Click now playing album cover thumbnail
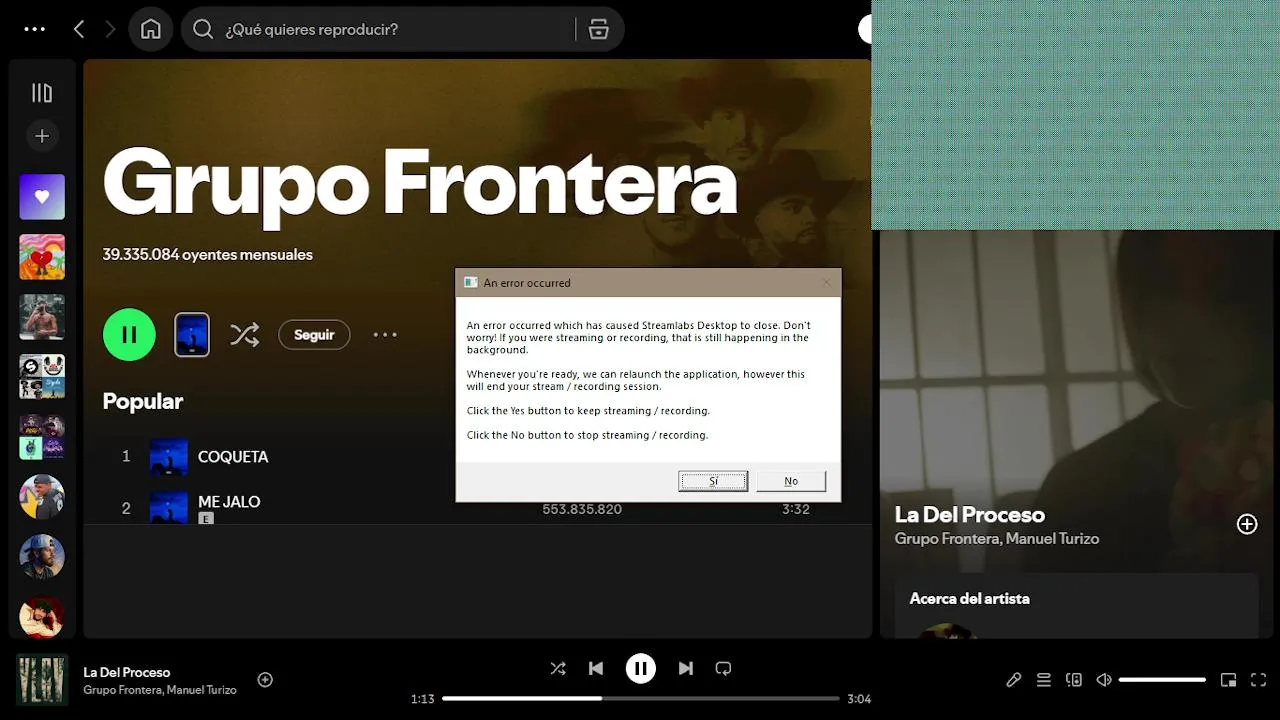Viewport: 1280px width, 720px height. [x=42, y=680]
